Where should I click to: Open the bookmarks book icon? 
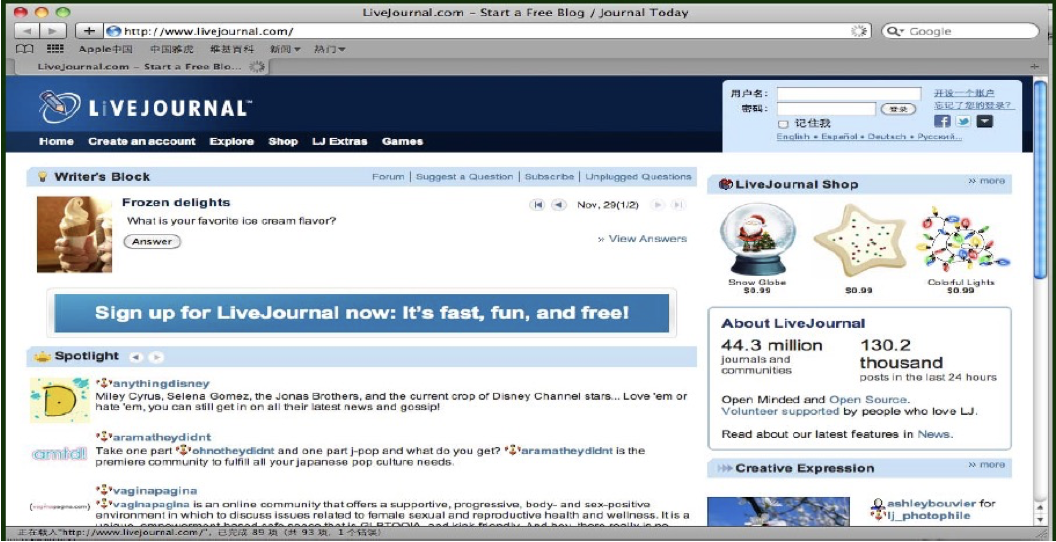(24, 49)
